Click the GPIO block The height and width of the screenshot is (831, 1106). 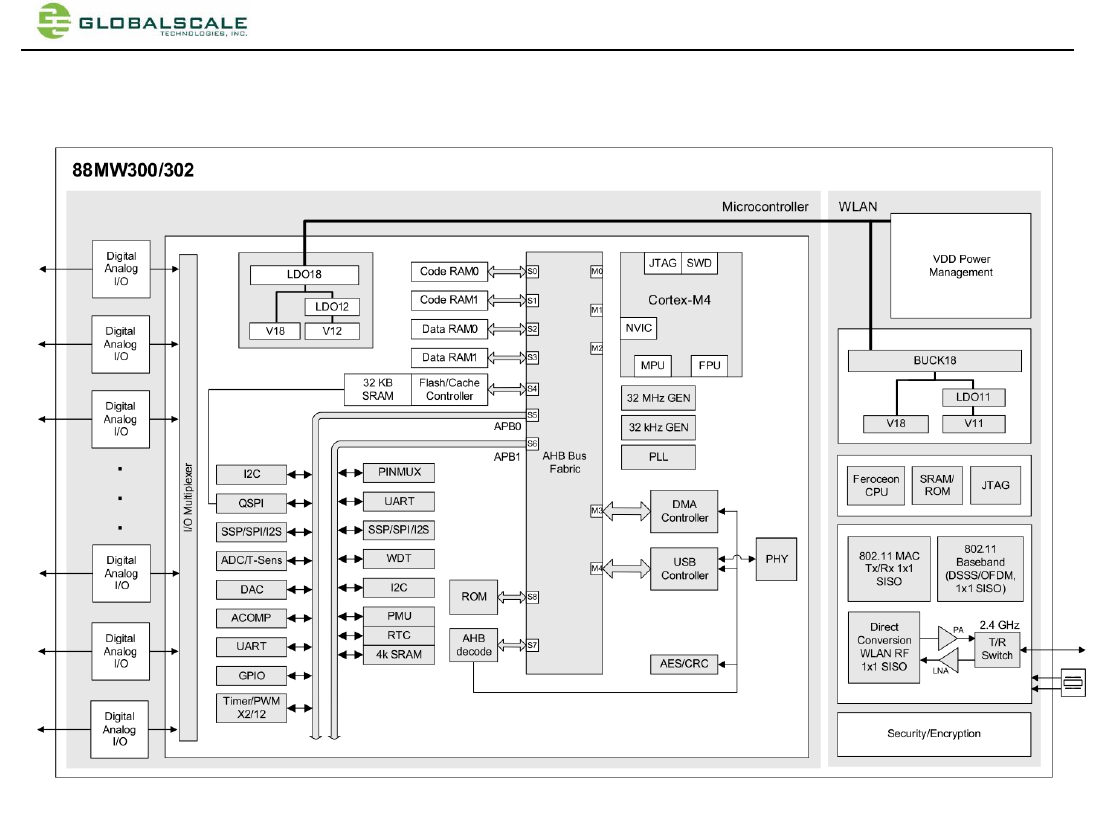coord(251,676)
